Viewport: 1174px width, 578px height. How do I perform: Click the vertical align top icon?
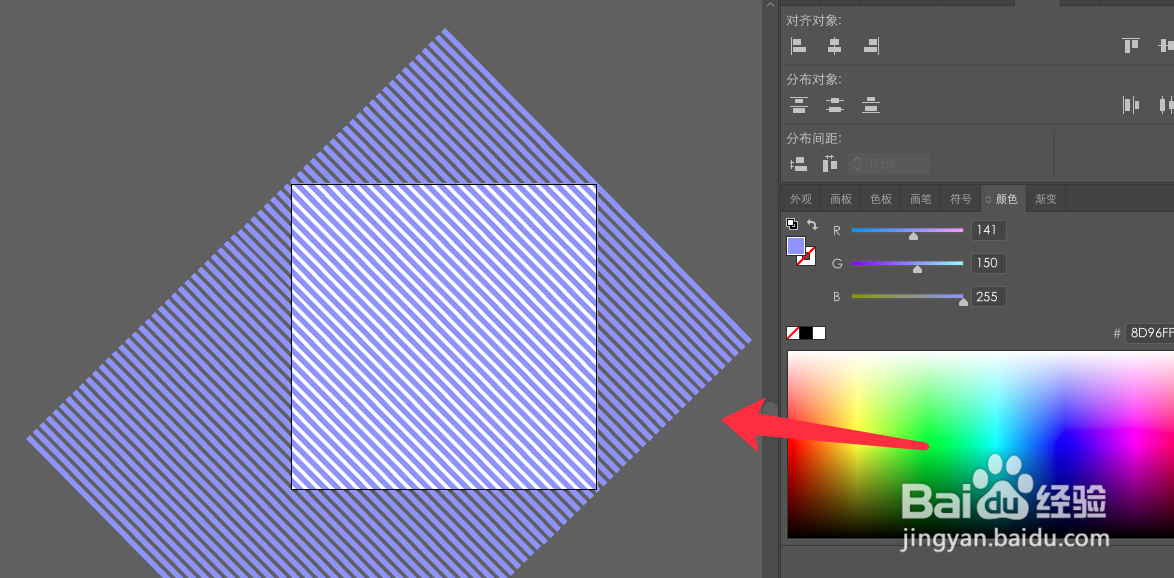pos(1131,46)
